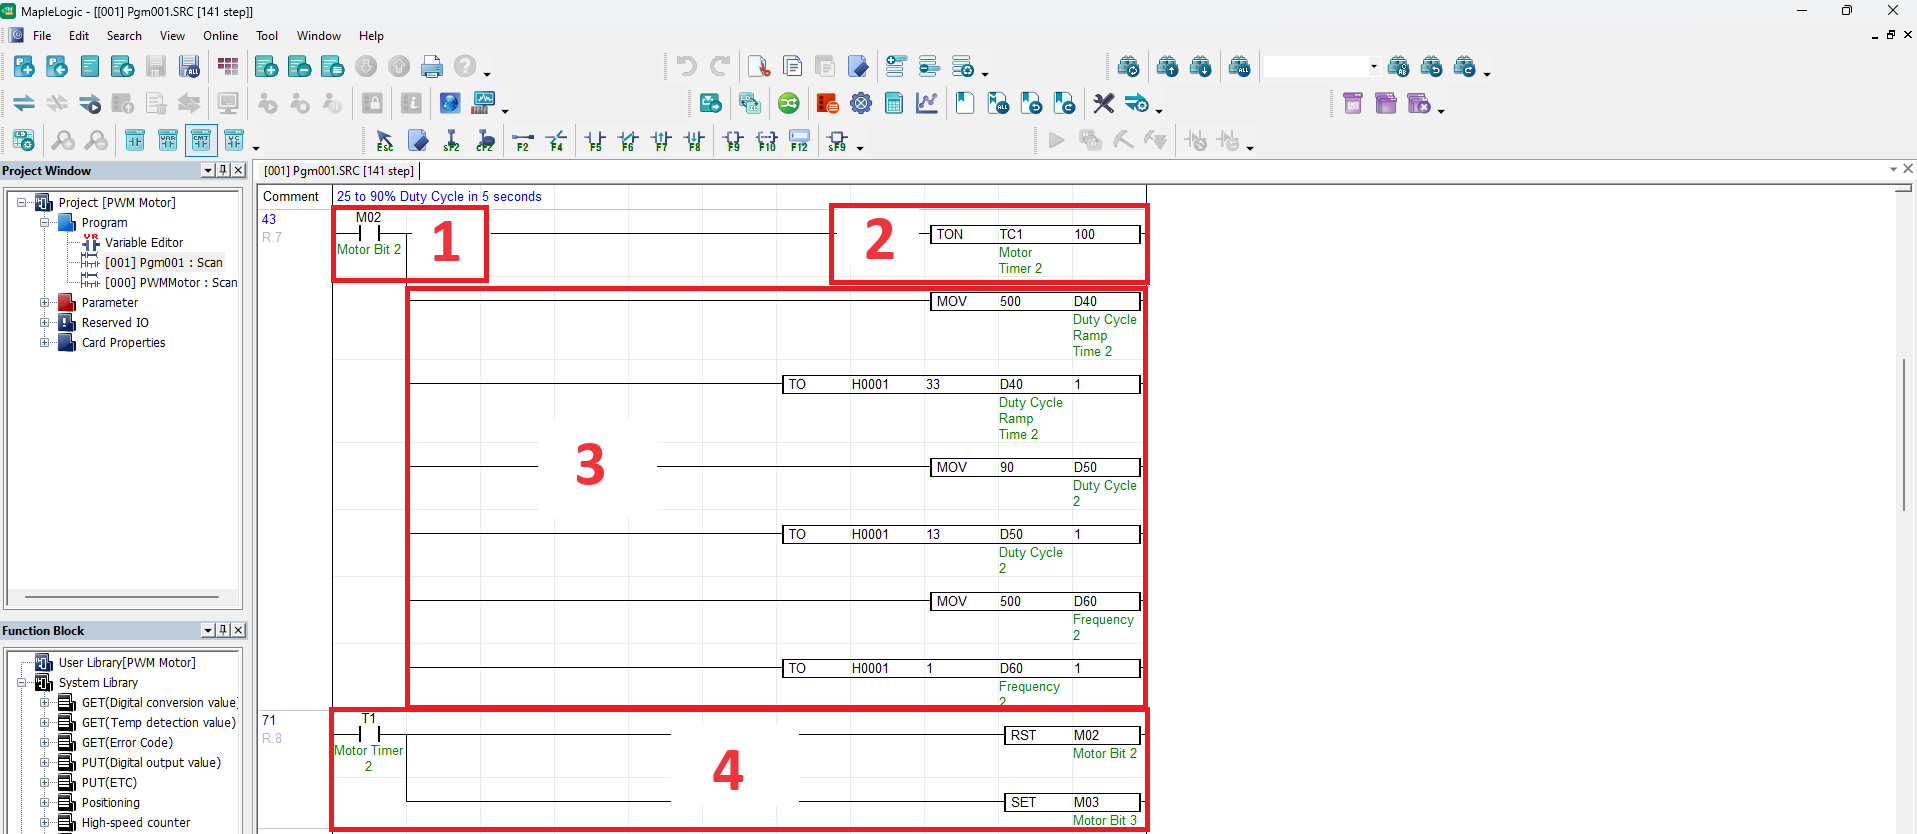Click the F9 coil output tool
1917x834 pixels.
[x=733, y=141]
